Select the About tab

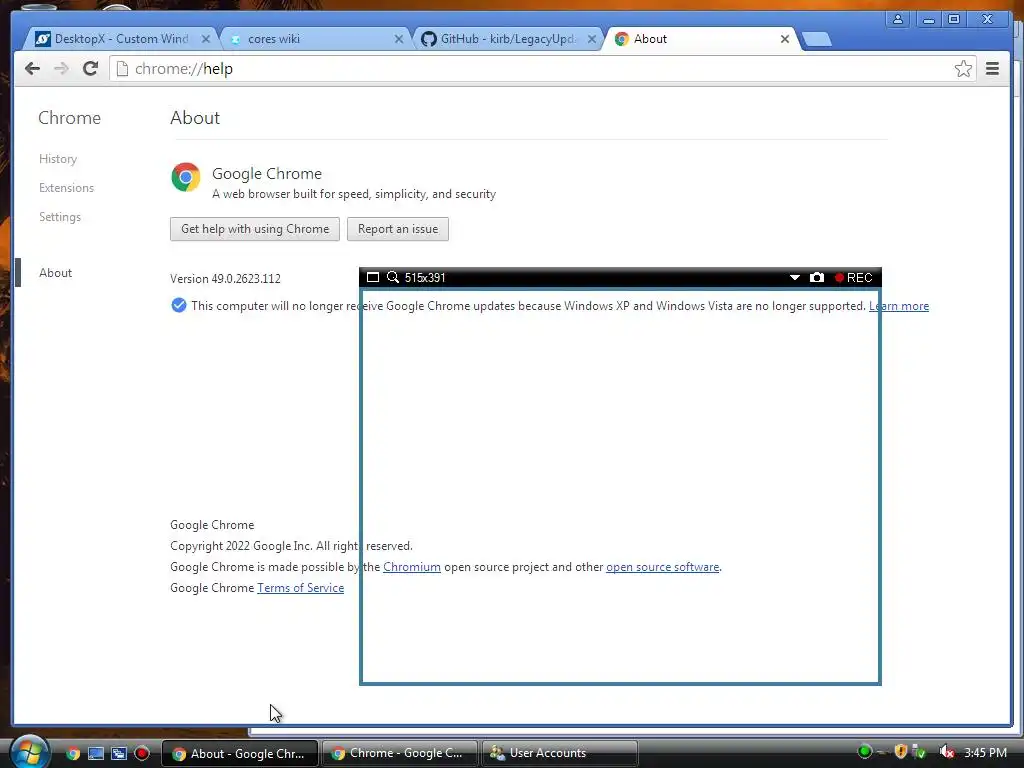[700, 39]
